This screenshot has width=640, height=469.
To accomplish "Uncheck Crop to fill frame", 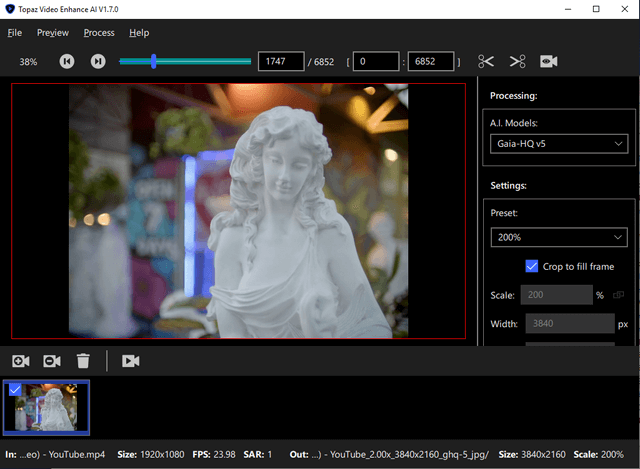I will click(x=532, y=266).
